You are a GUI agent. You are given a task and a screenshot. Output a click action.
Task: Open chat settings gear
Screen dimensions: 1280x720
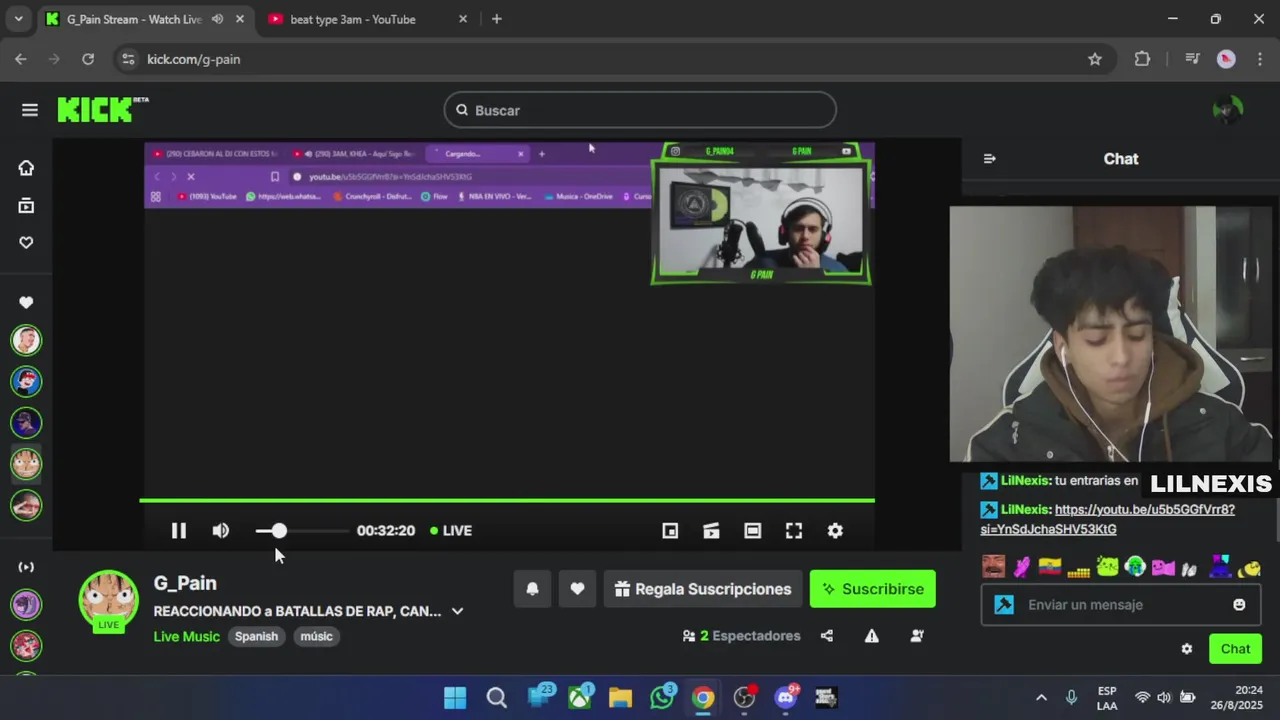tap(1187, 649)
